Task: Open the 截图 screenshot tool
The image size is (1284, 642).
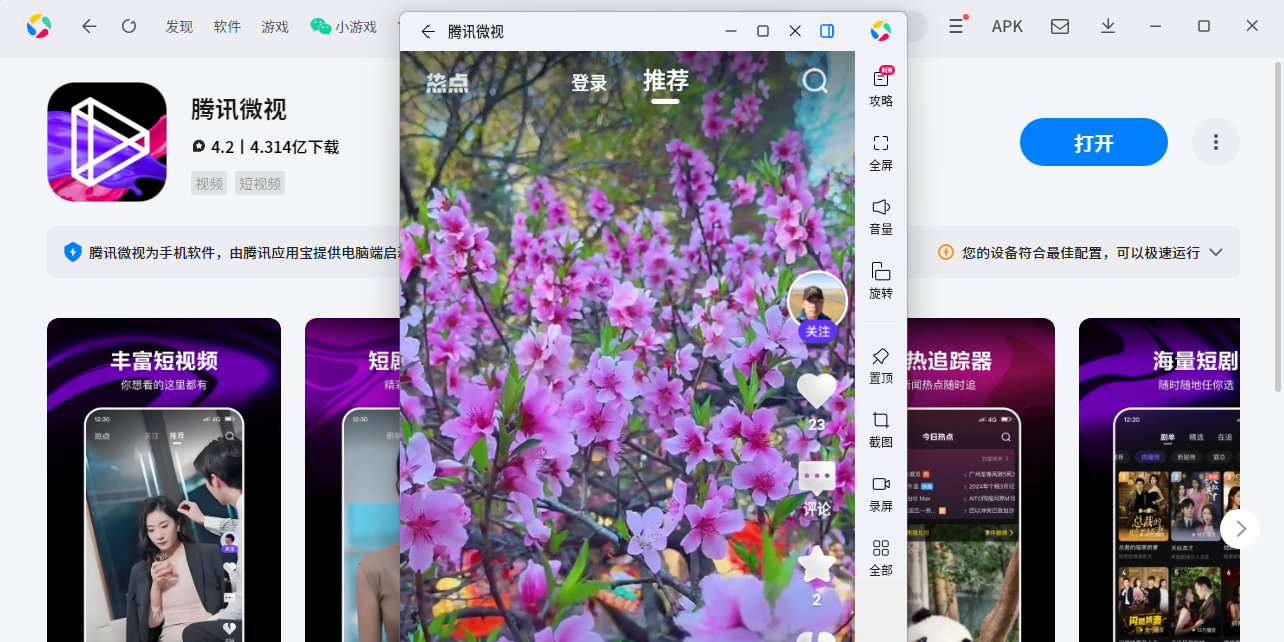Action: 881,428
